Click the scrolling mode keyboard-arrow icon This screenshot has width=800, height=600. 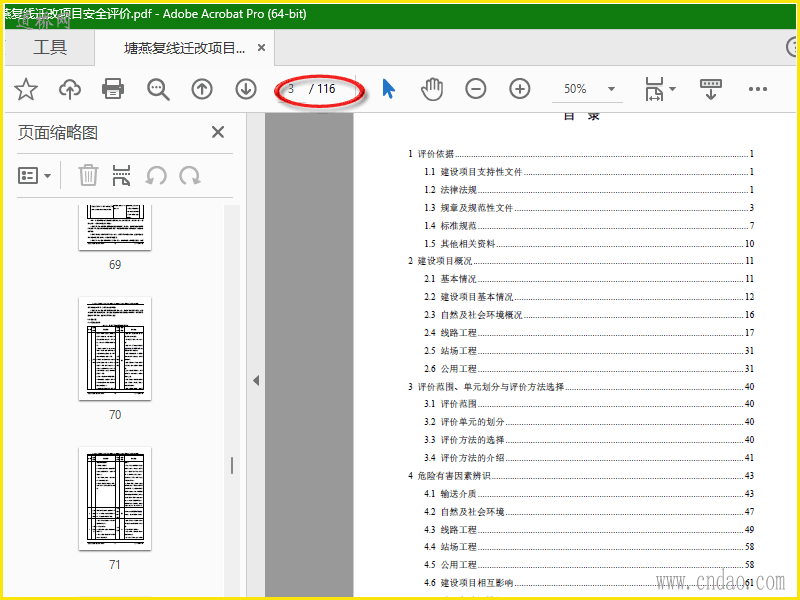click(711, 89)
